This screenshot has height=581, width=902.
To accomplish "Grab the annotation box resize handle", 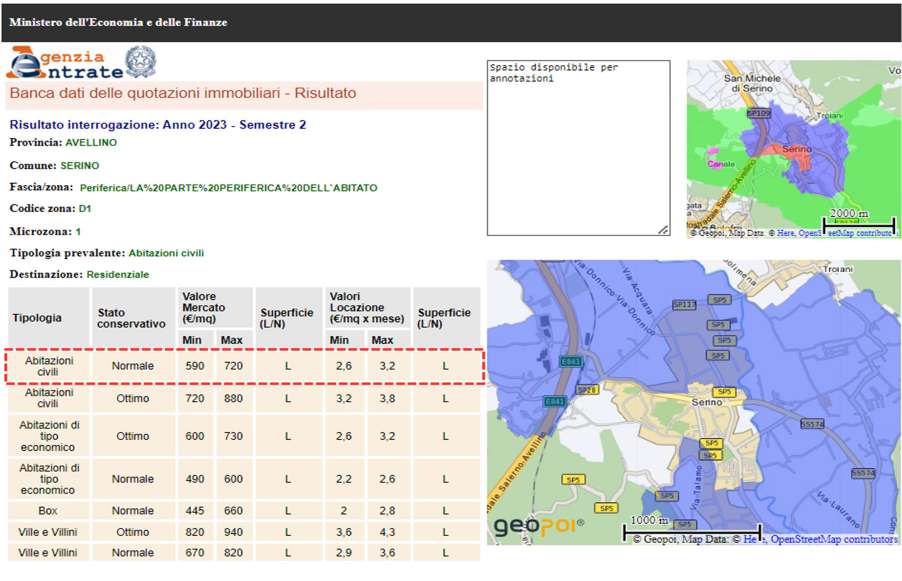I will pos(663,229).
